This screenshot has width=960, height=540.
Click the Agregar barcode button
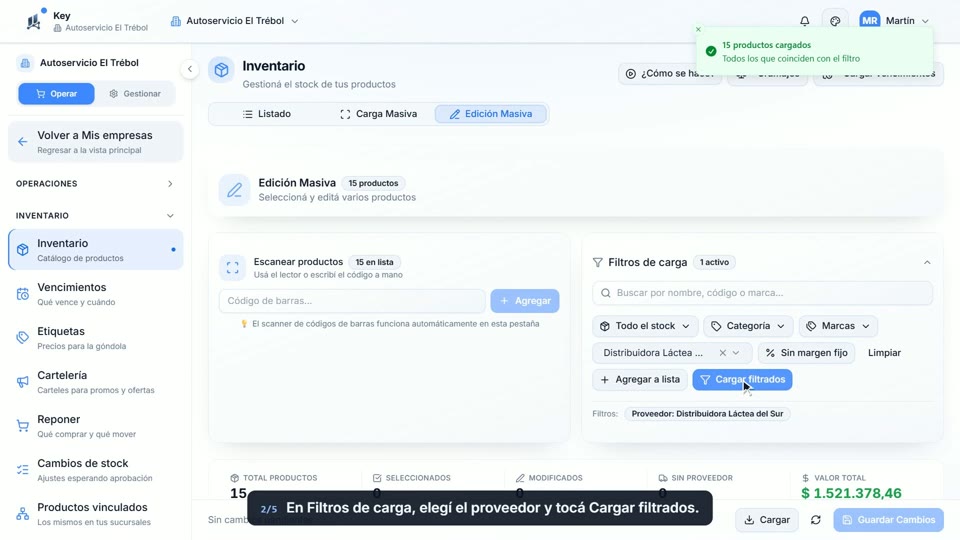[525, 301]
